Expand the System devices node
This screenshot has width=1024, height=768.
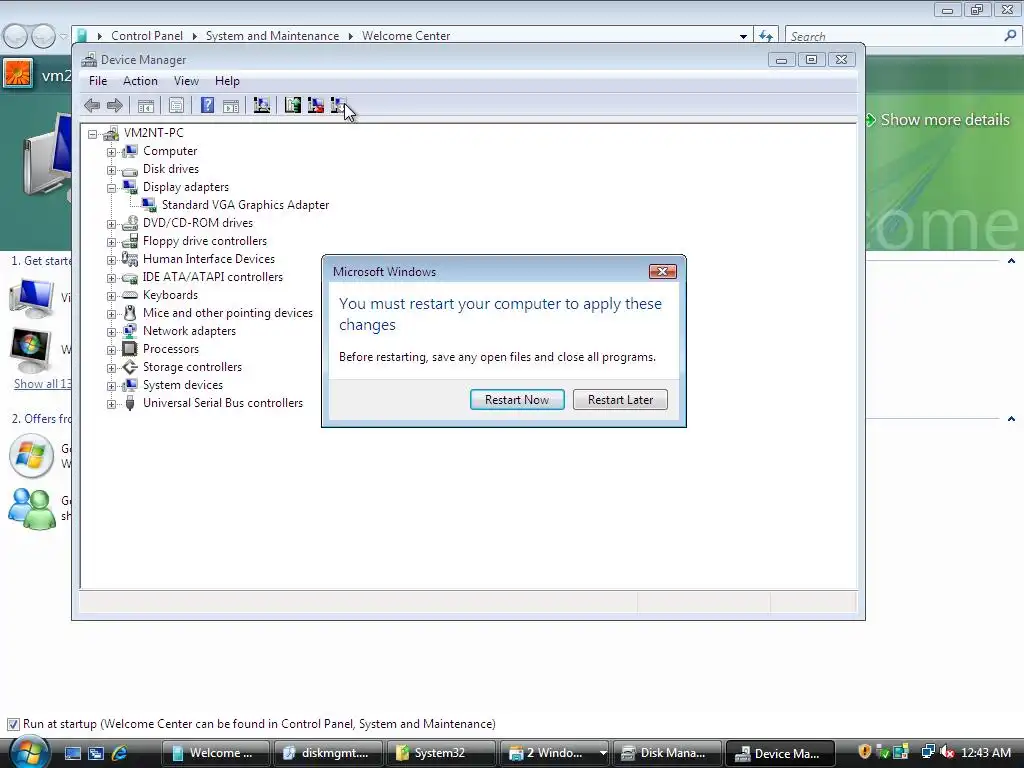pyautogui.click(x=112, y=386)
